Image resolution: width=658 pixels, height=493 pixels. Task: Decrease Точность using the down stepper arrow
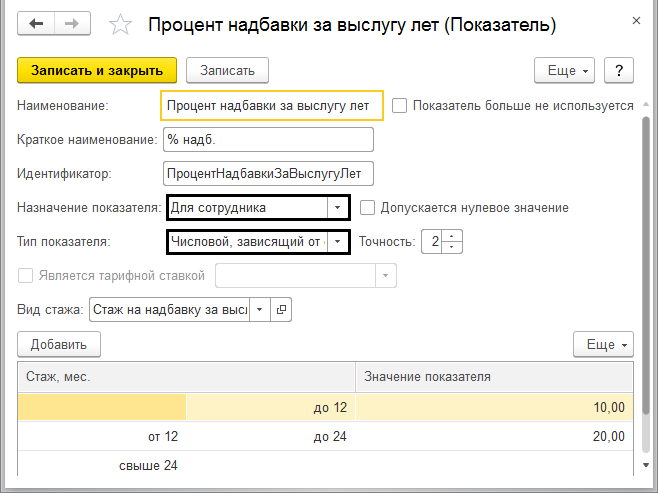tap(452, 247)
